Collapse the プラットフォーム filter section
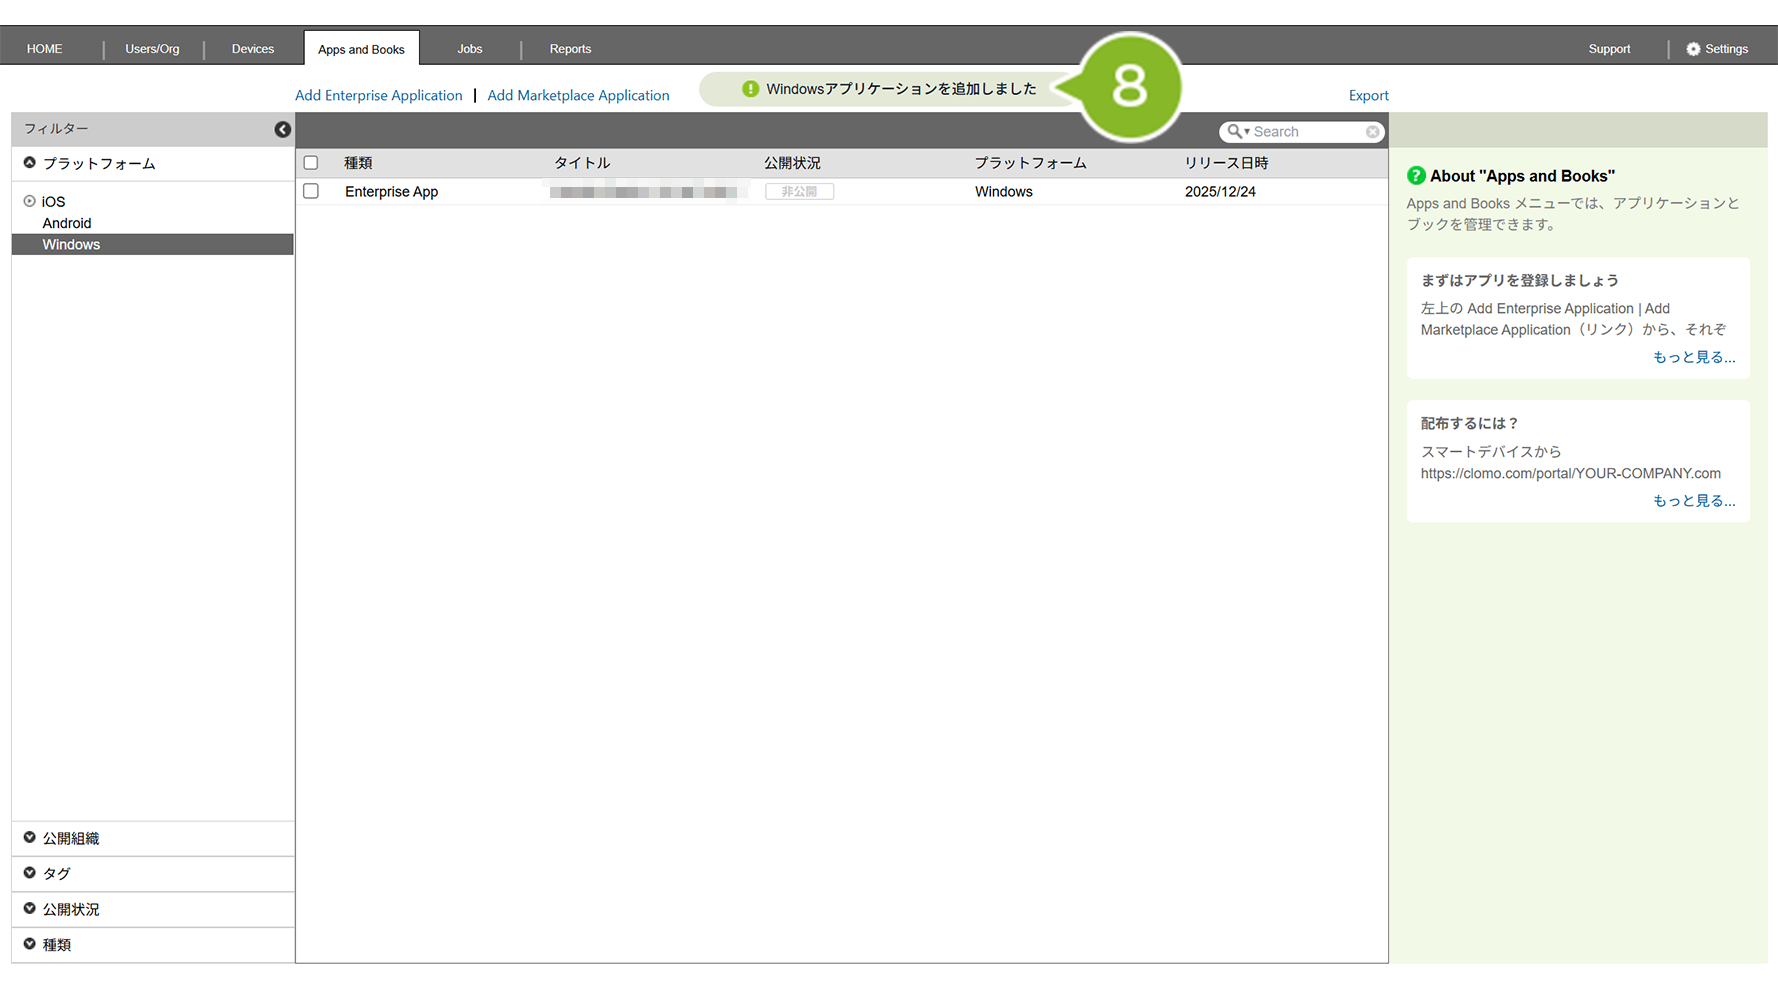The height and width of the screenshot is (1000, 1778). (x=30, y=163)
